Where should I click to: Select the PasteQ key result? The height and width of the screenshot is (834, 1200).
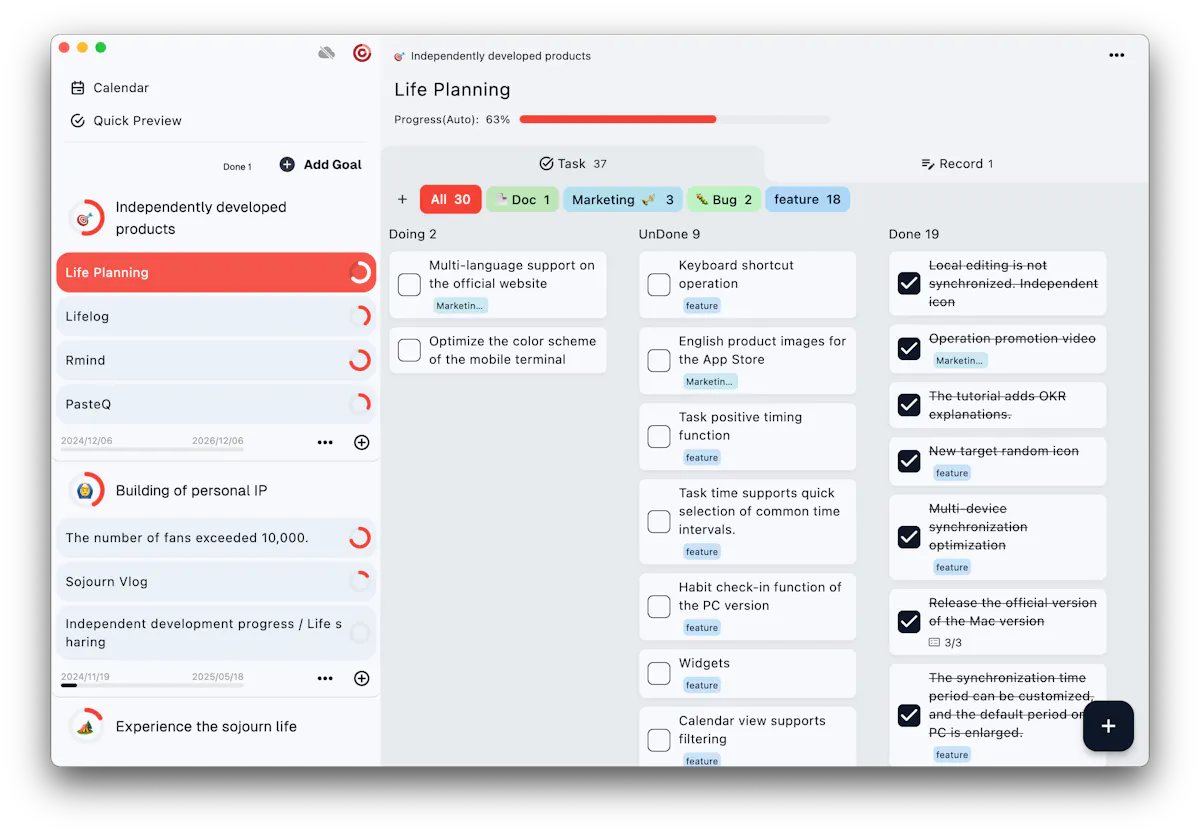point(216,404)
